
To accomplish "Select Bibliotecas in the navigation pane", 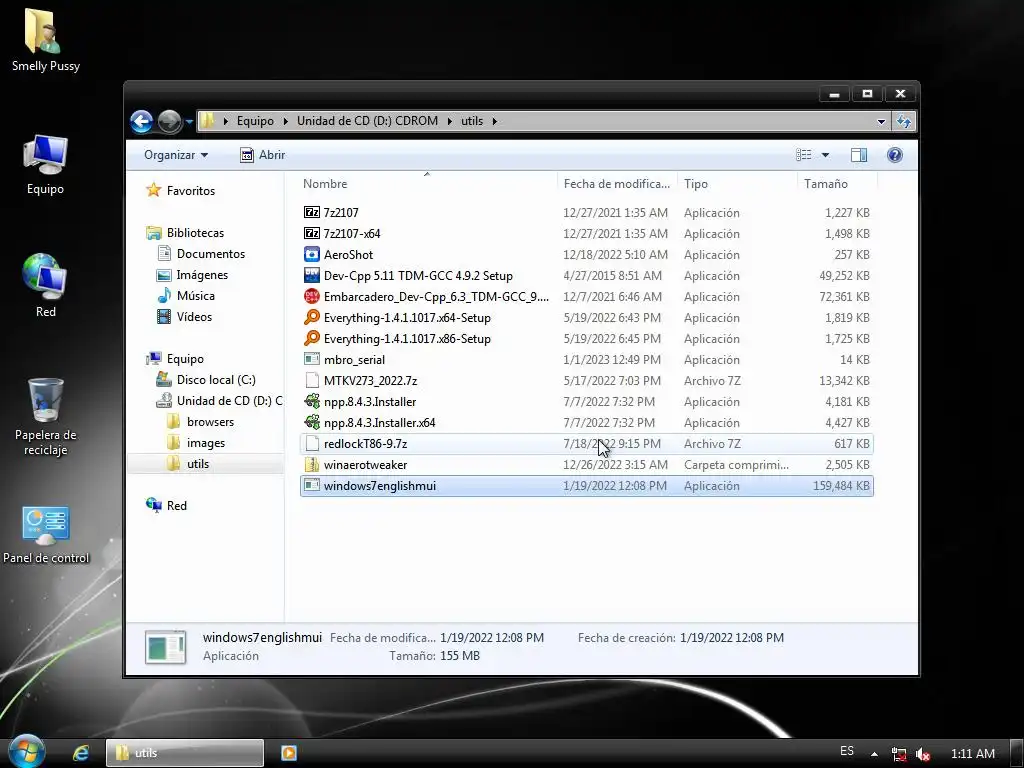I will 195,232.
